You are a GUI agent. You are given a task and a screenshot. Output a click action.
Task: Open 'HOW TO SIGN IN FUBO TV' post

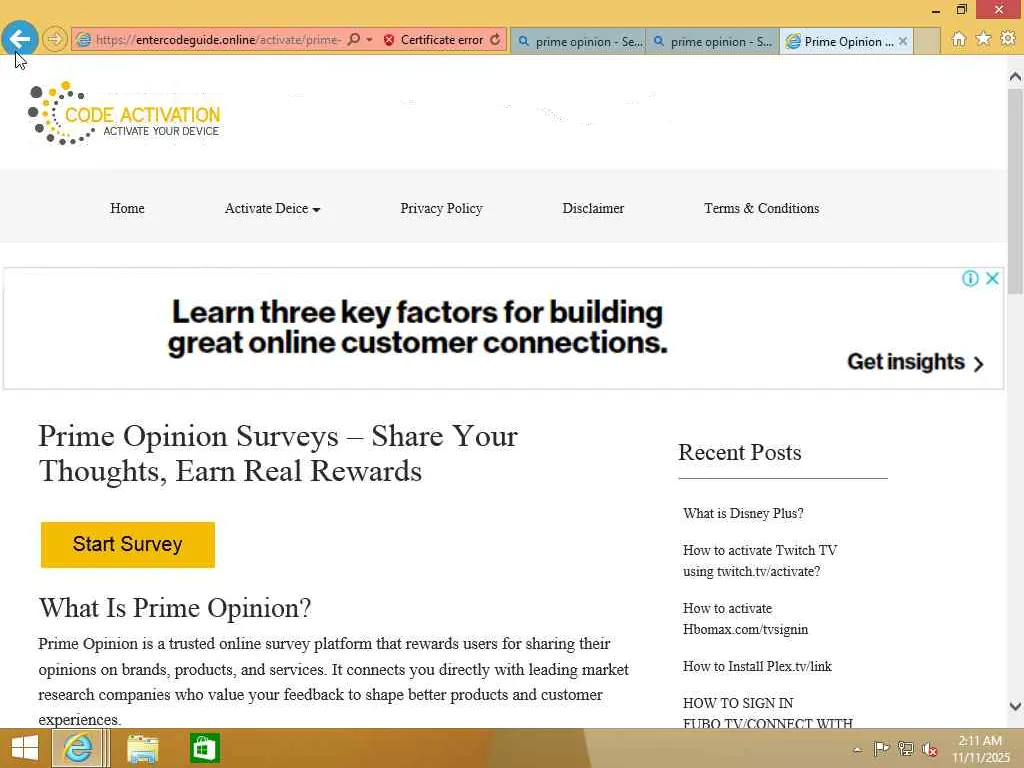(x=768, y=713)
